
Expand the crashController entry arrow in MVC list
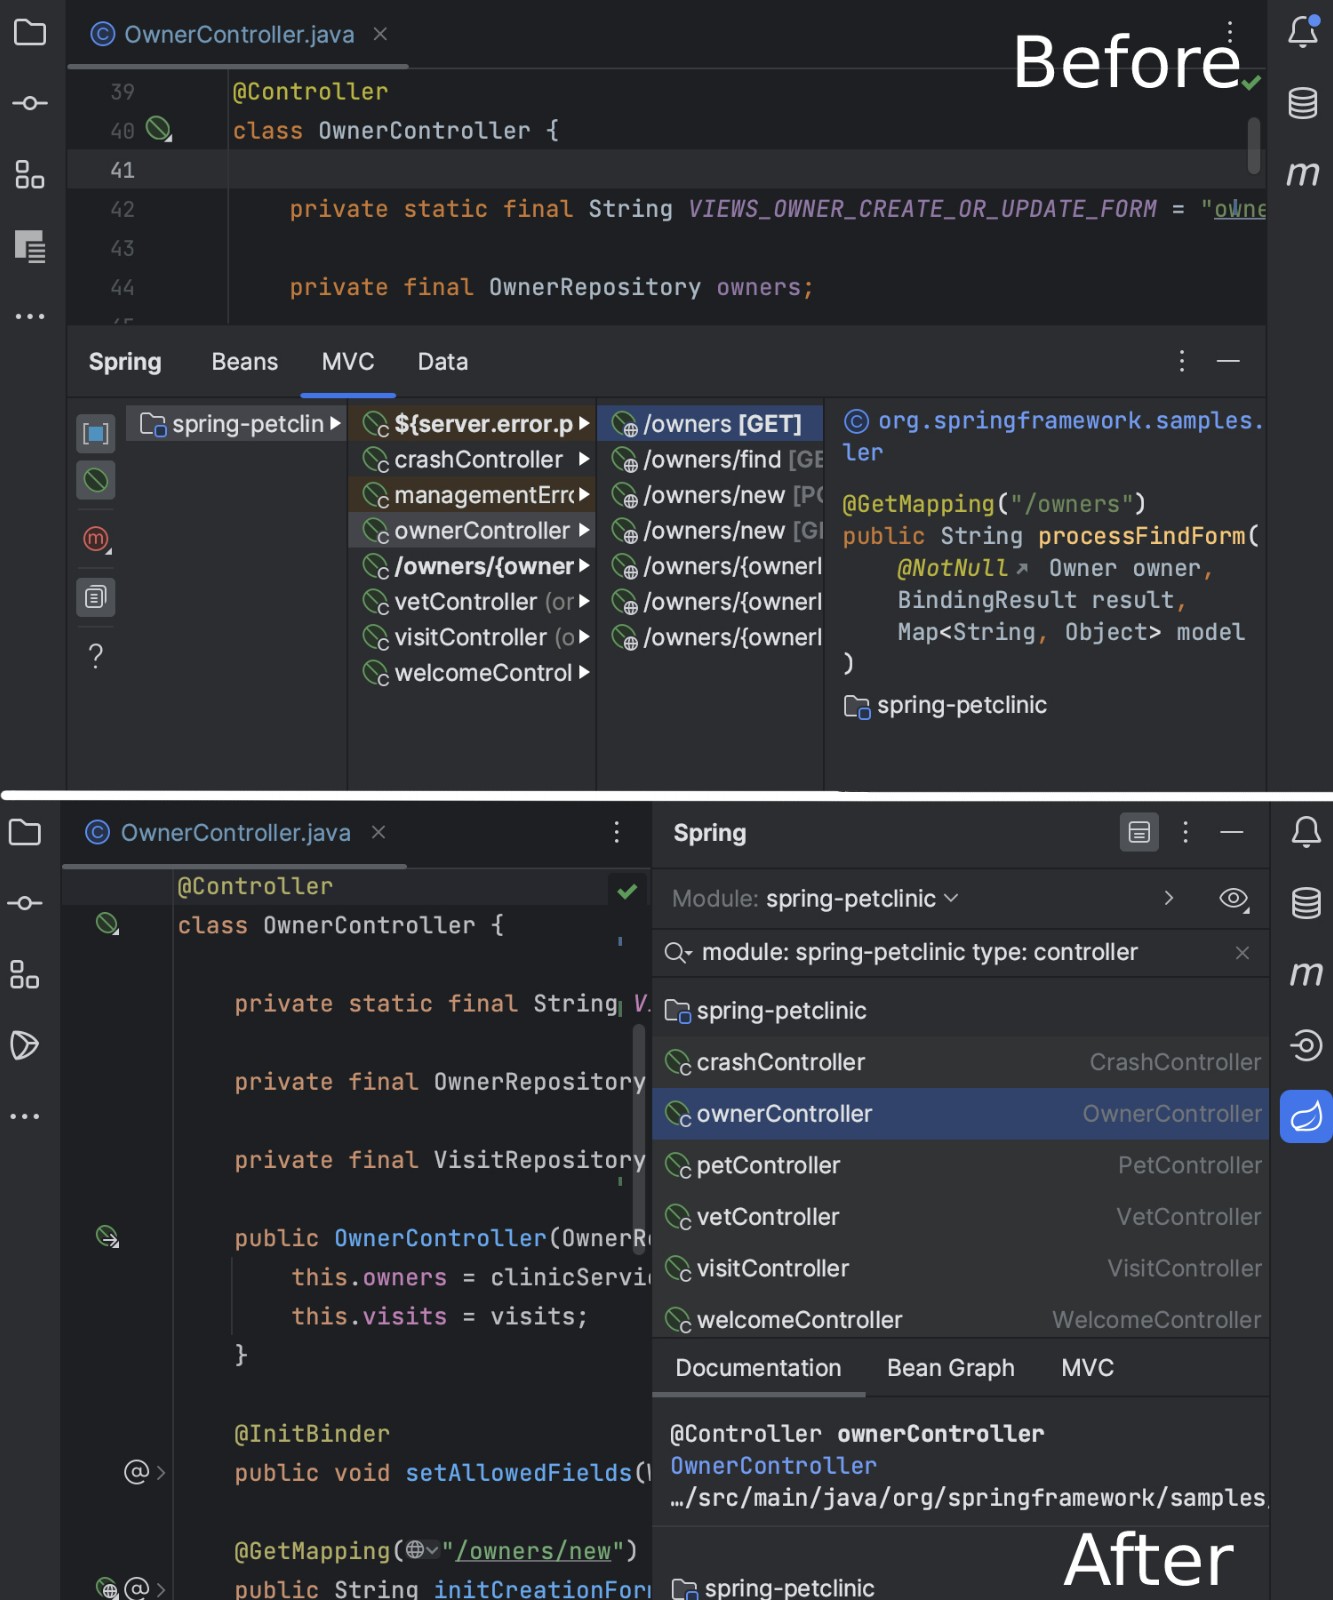[x=584, y=460]
